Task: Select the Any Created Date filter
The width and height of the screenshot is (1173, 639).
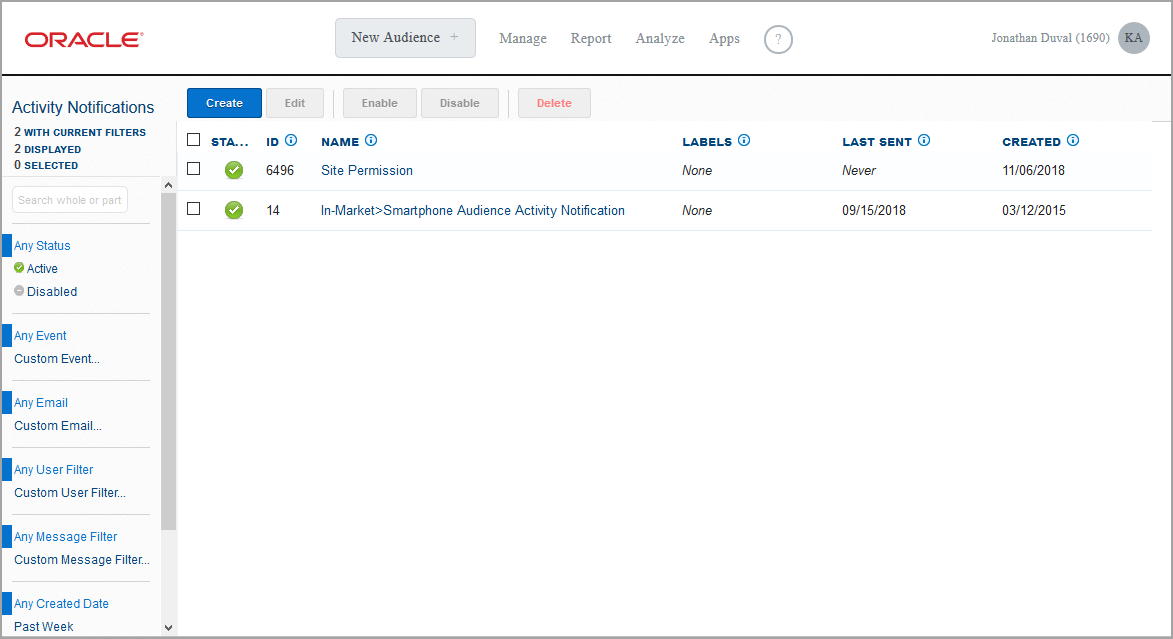Action: coord(61,604)
